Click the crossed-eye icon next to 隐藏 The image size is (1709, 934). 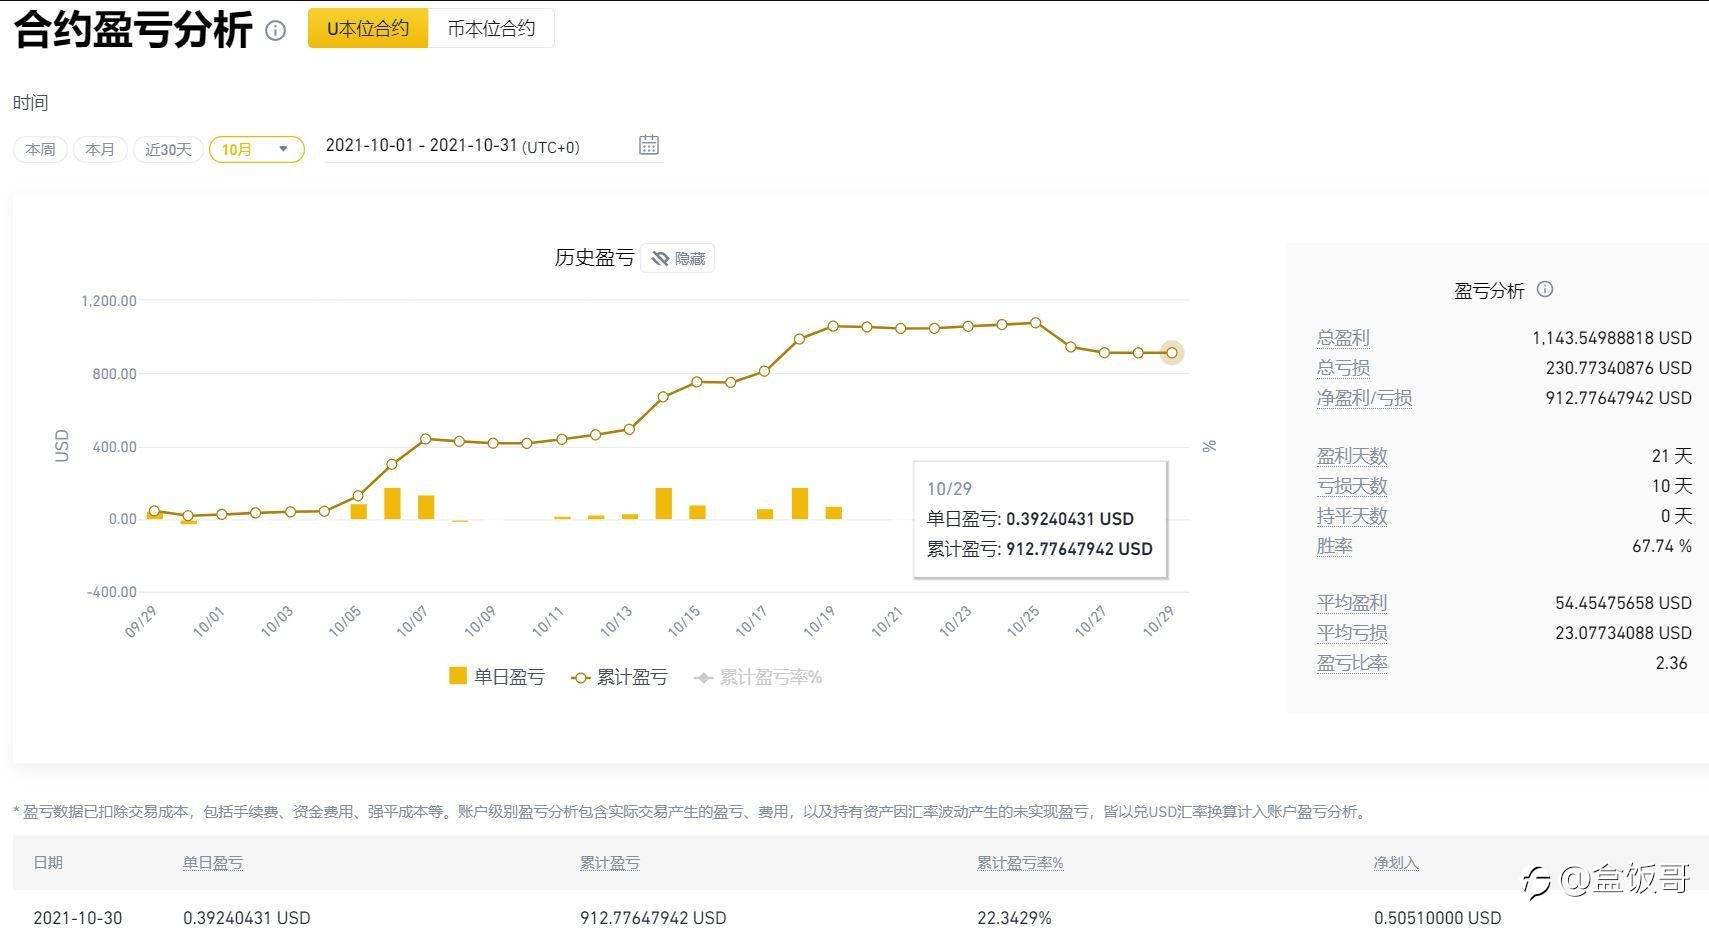click(x=660, y=259)
